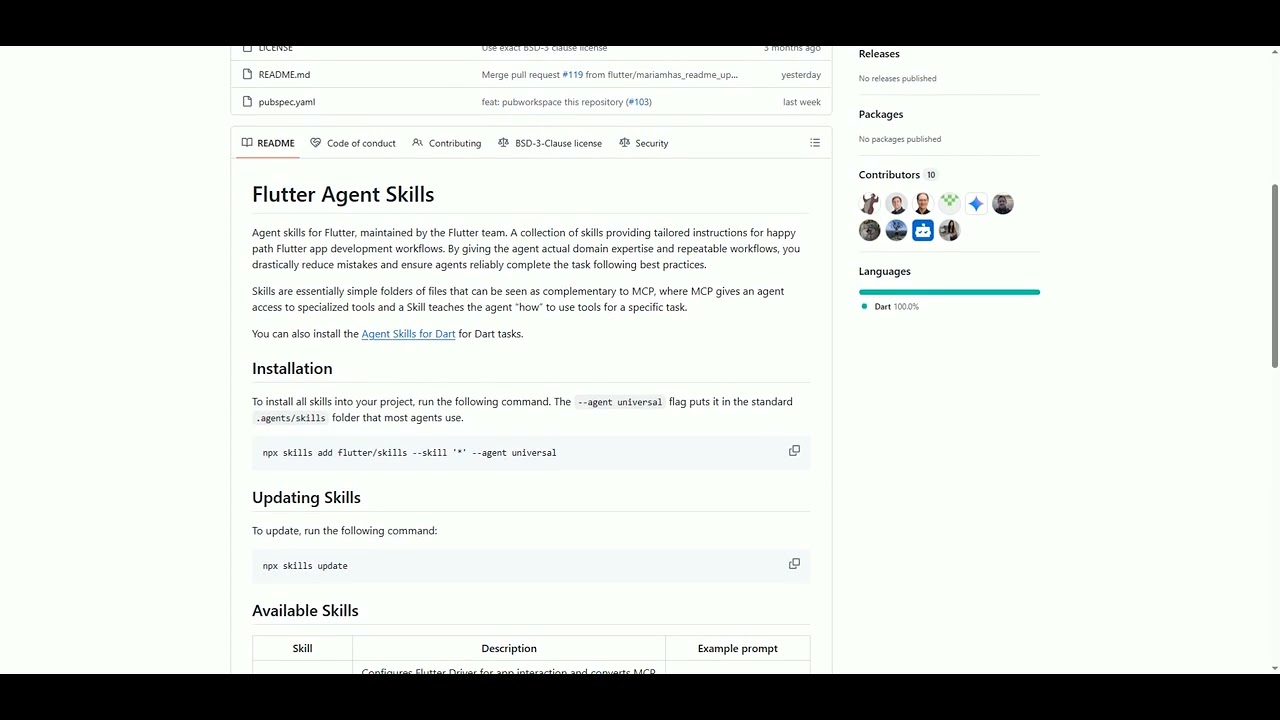This screenshot has height=720, width=1280.
Task: Click the Skill column header
Action: point(302,649)
